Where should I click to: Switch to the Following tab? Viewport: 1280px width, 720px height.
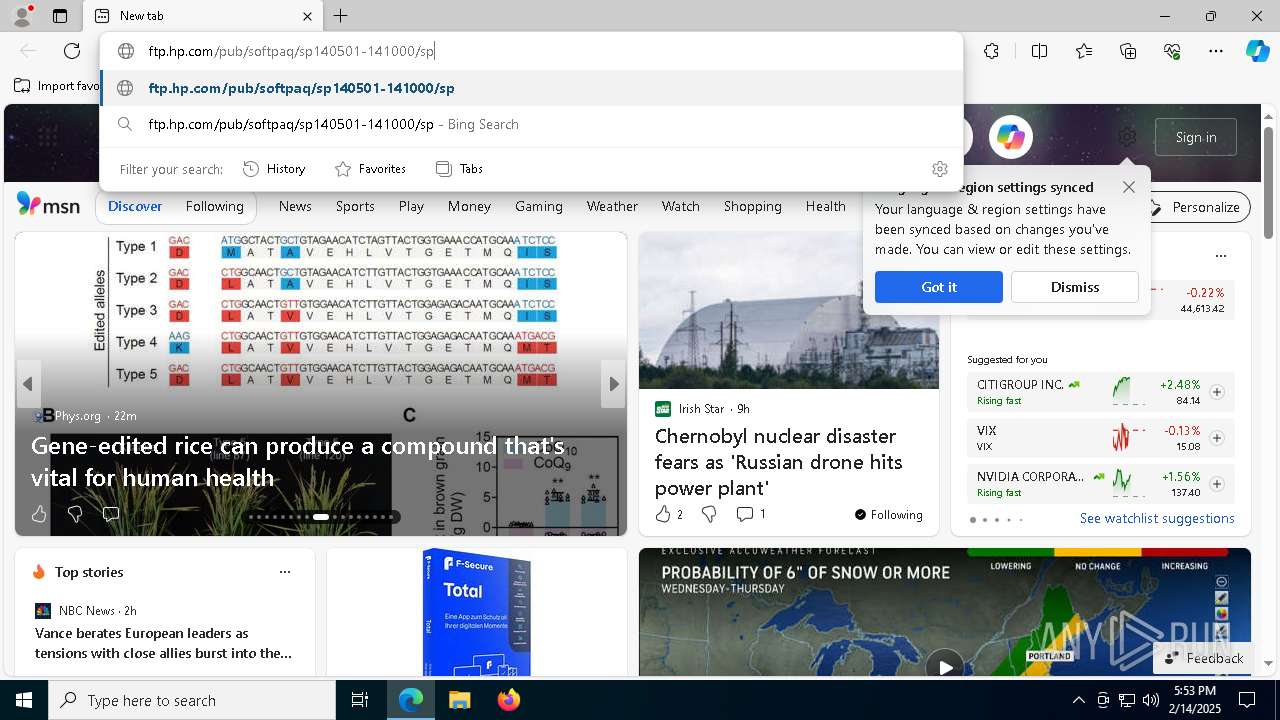coord(215,206)
